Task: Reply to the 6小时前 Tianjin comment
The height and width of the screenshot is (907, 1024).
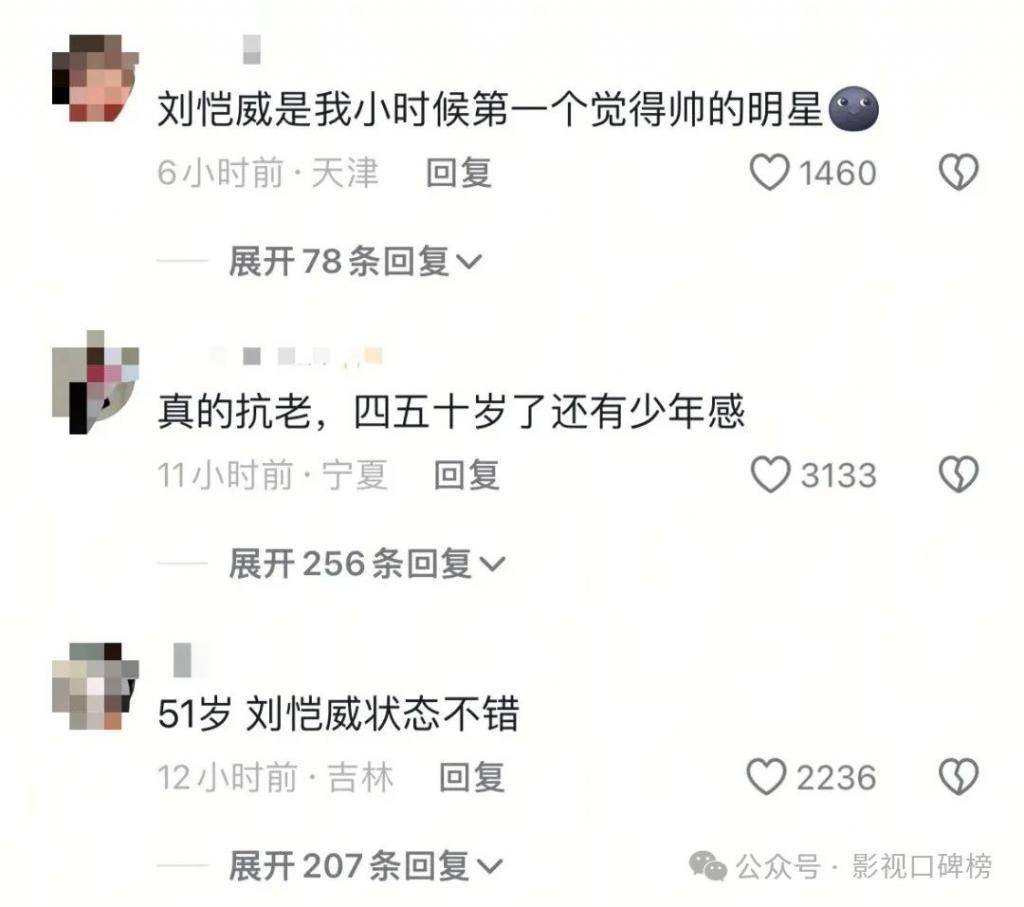Action: pyautogui.click(x=458, y=173)
